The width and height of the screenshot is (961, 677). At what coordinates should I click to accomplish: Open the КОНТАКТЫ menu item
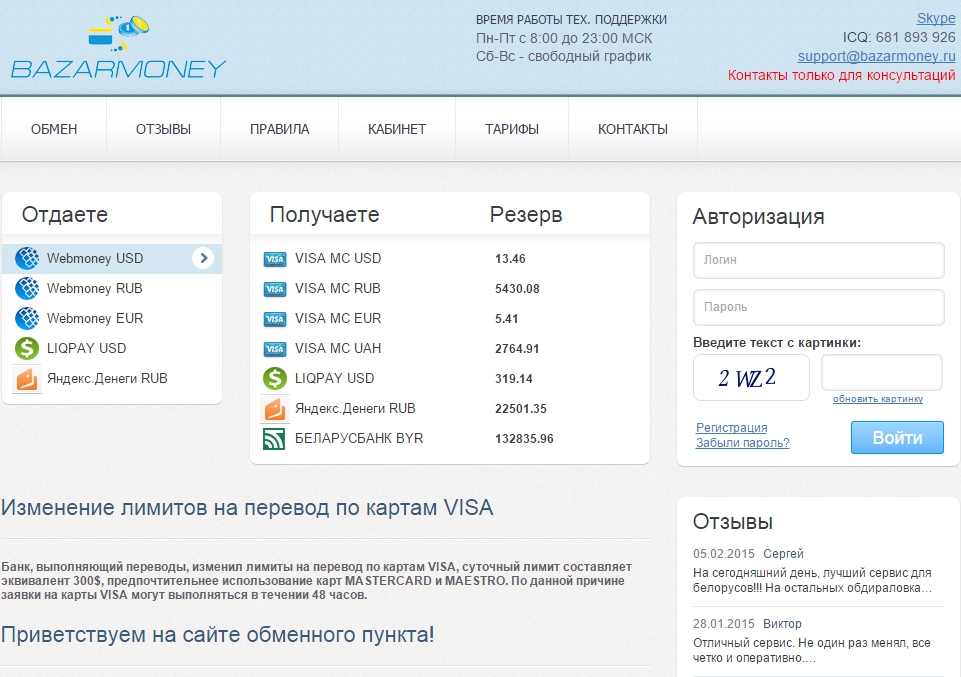[x=632, y=129]
